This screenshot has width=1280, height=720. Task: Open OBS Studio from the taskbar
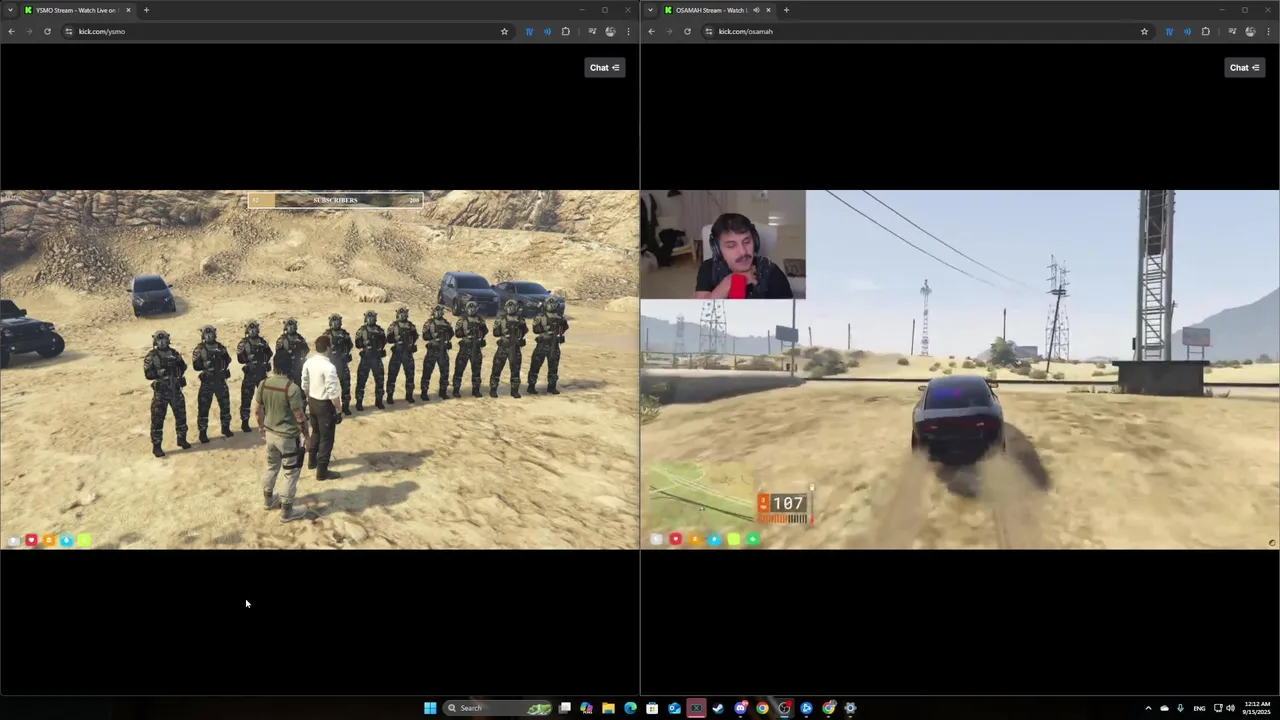784,708
